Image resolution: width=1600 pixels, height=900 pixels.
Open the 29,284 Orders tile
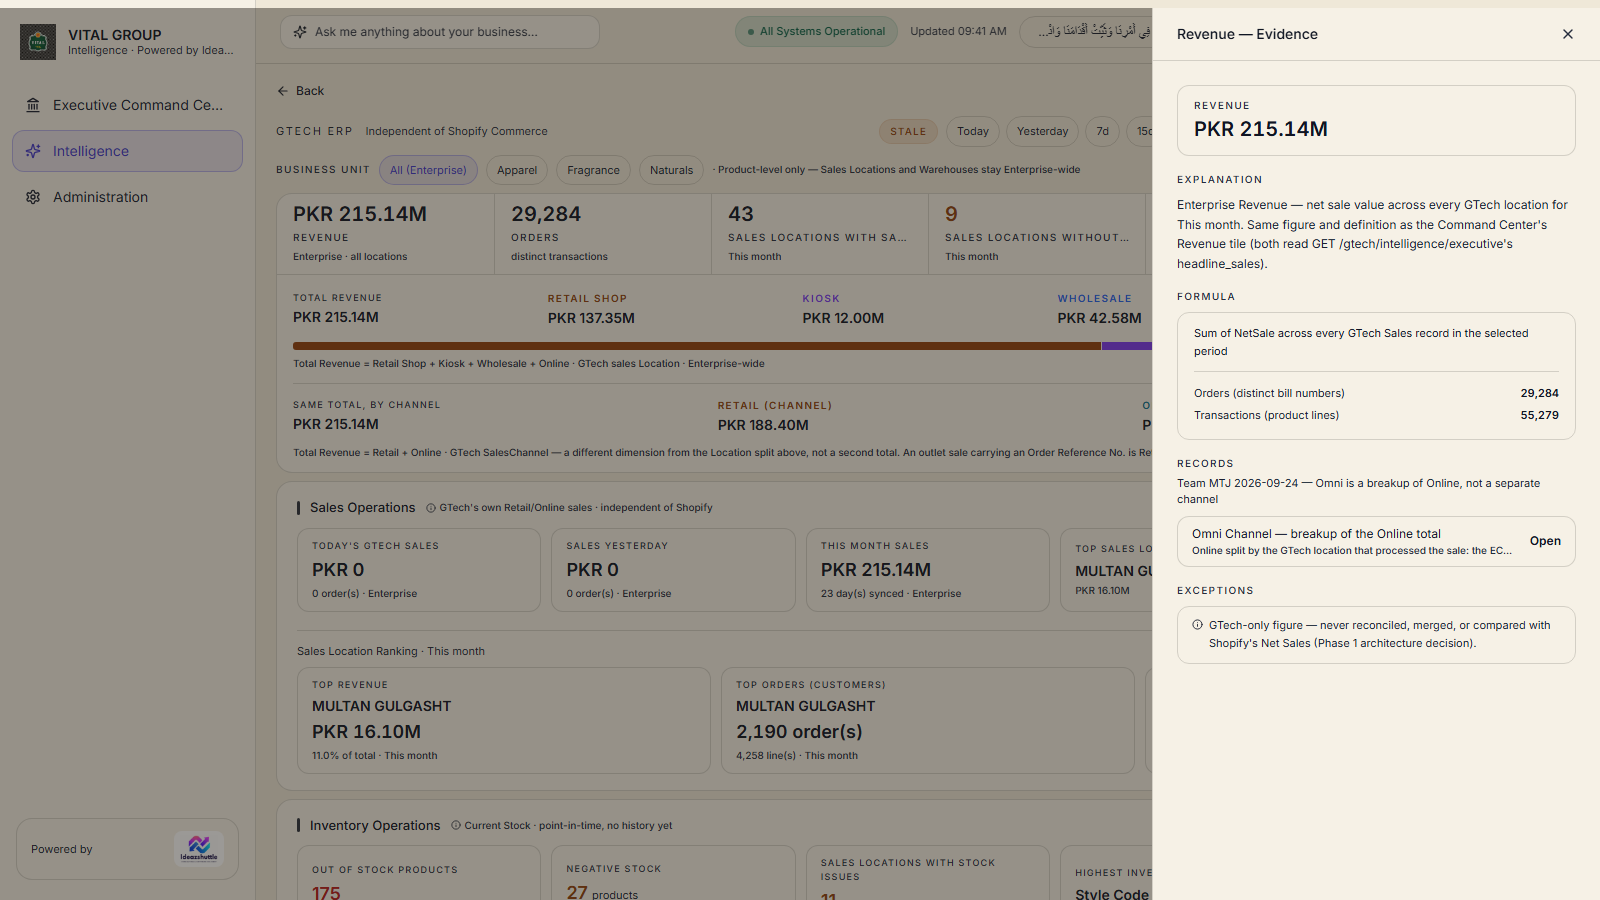point(603,234)
